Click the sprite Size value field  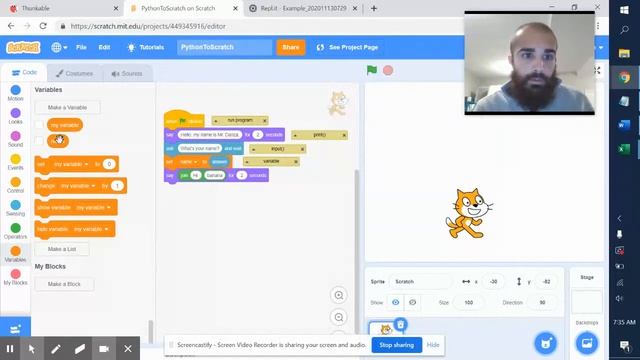[469, 302]
